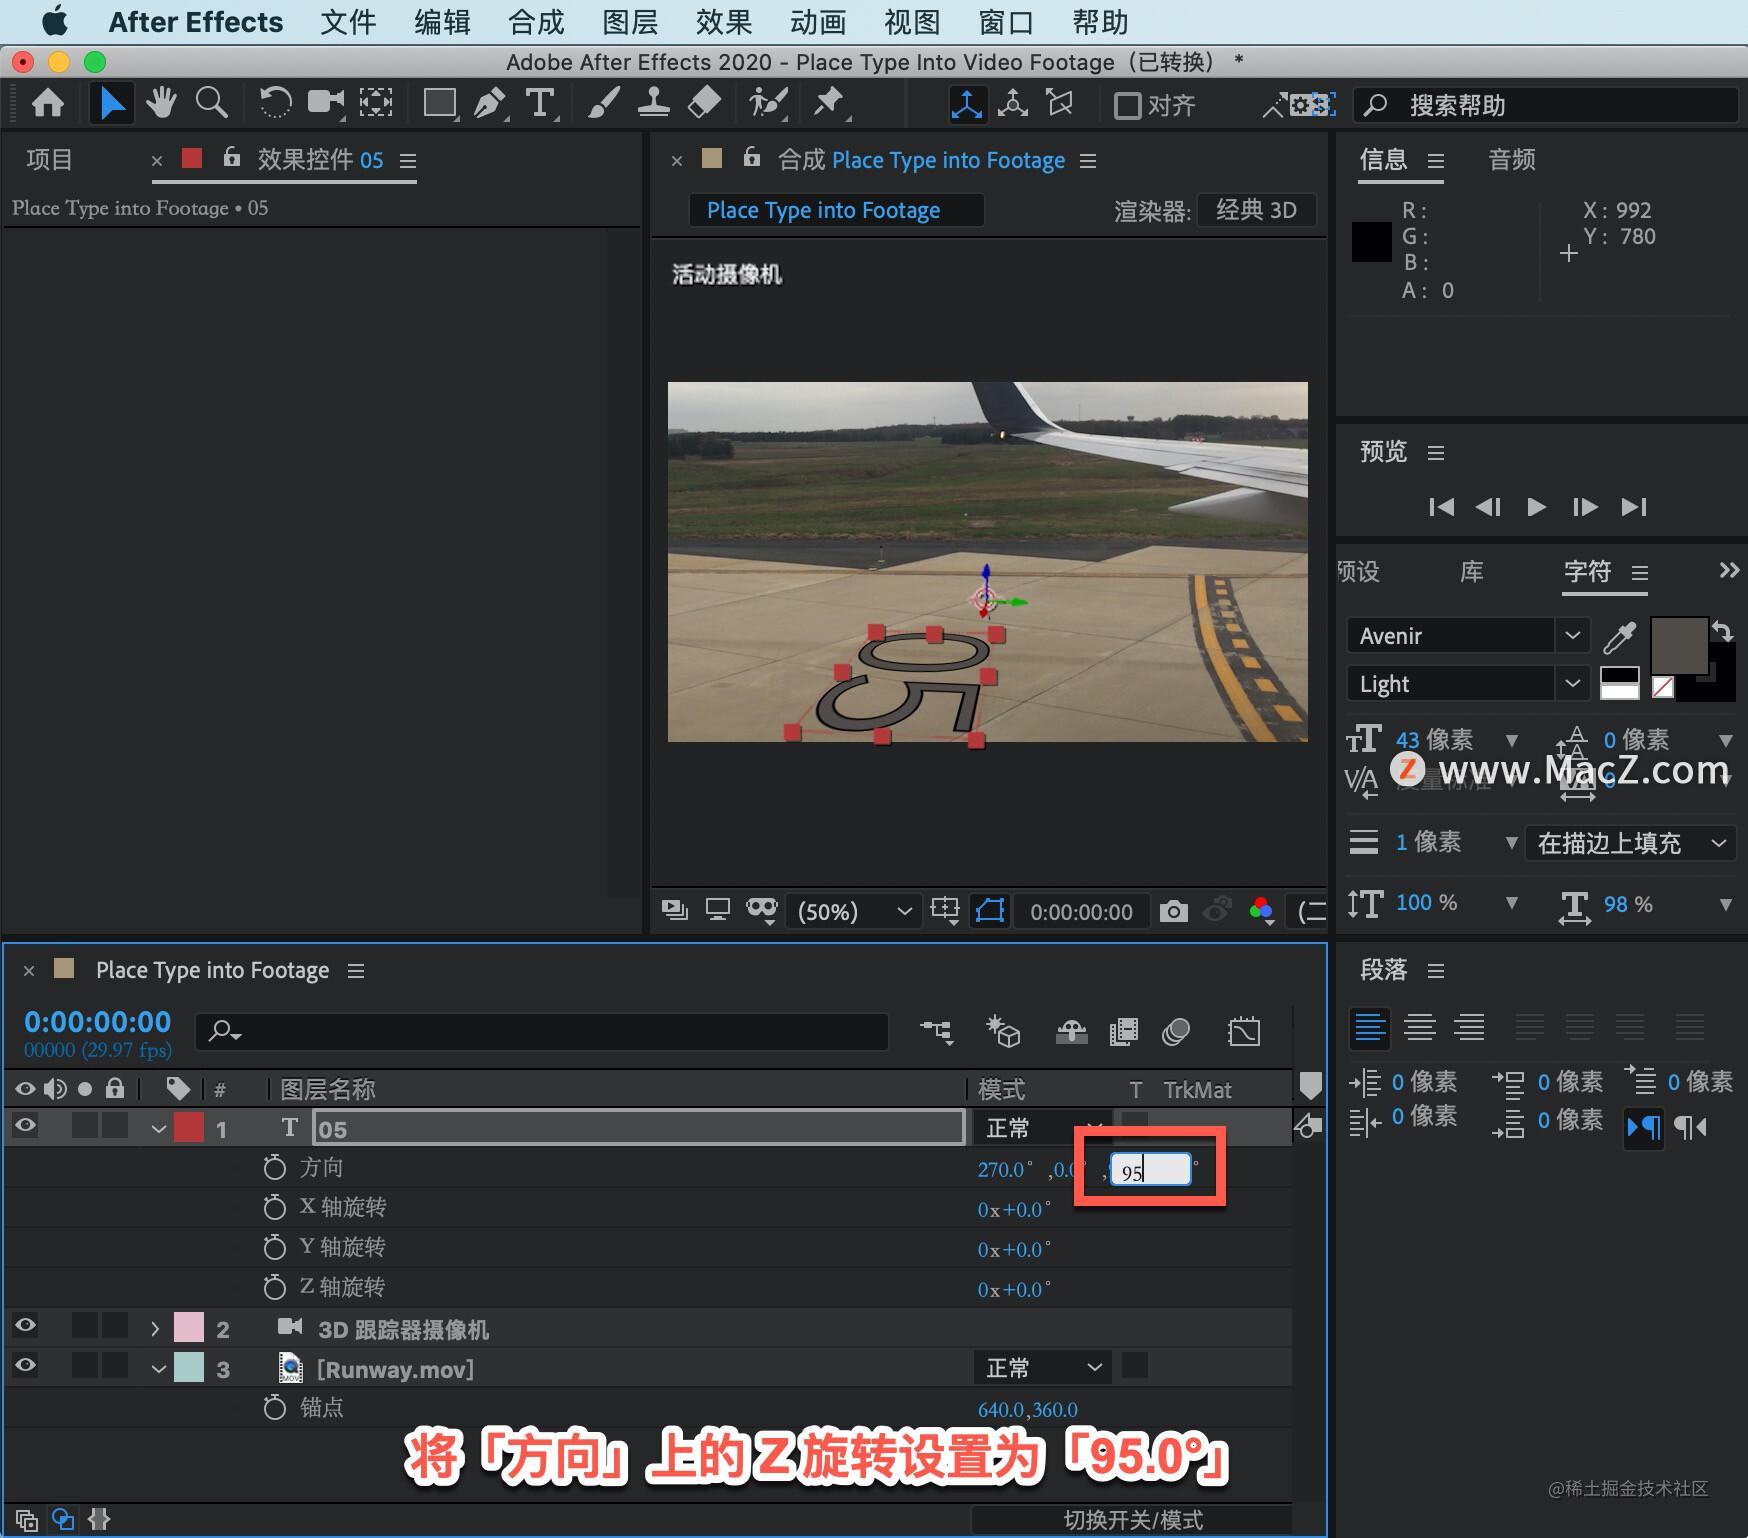The height and width of the screenshot is (1538, 1748).
Task: Toggle mask and shape path visibility
Action: pyautogui.click(x=989, y=911)
